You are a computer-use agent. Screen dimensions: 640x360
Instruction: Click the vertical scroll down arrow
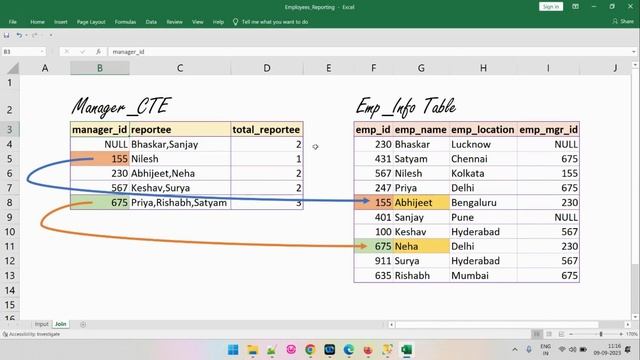(x=635, y=317)
